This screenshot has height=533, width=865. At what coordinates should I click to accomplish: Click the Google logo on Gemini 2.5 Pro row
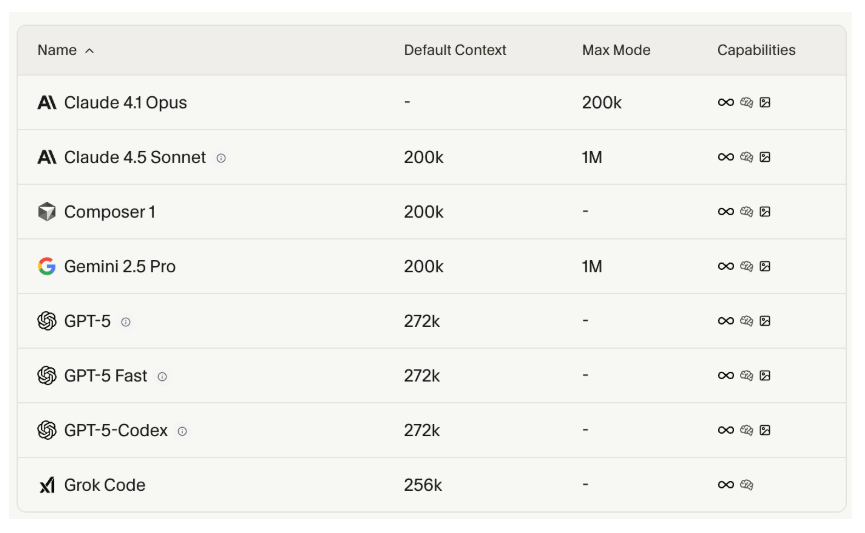(47, 266)
